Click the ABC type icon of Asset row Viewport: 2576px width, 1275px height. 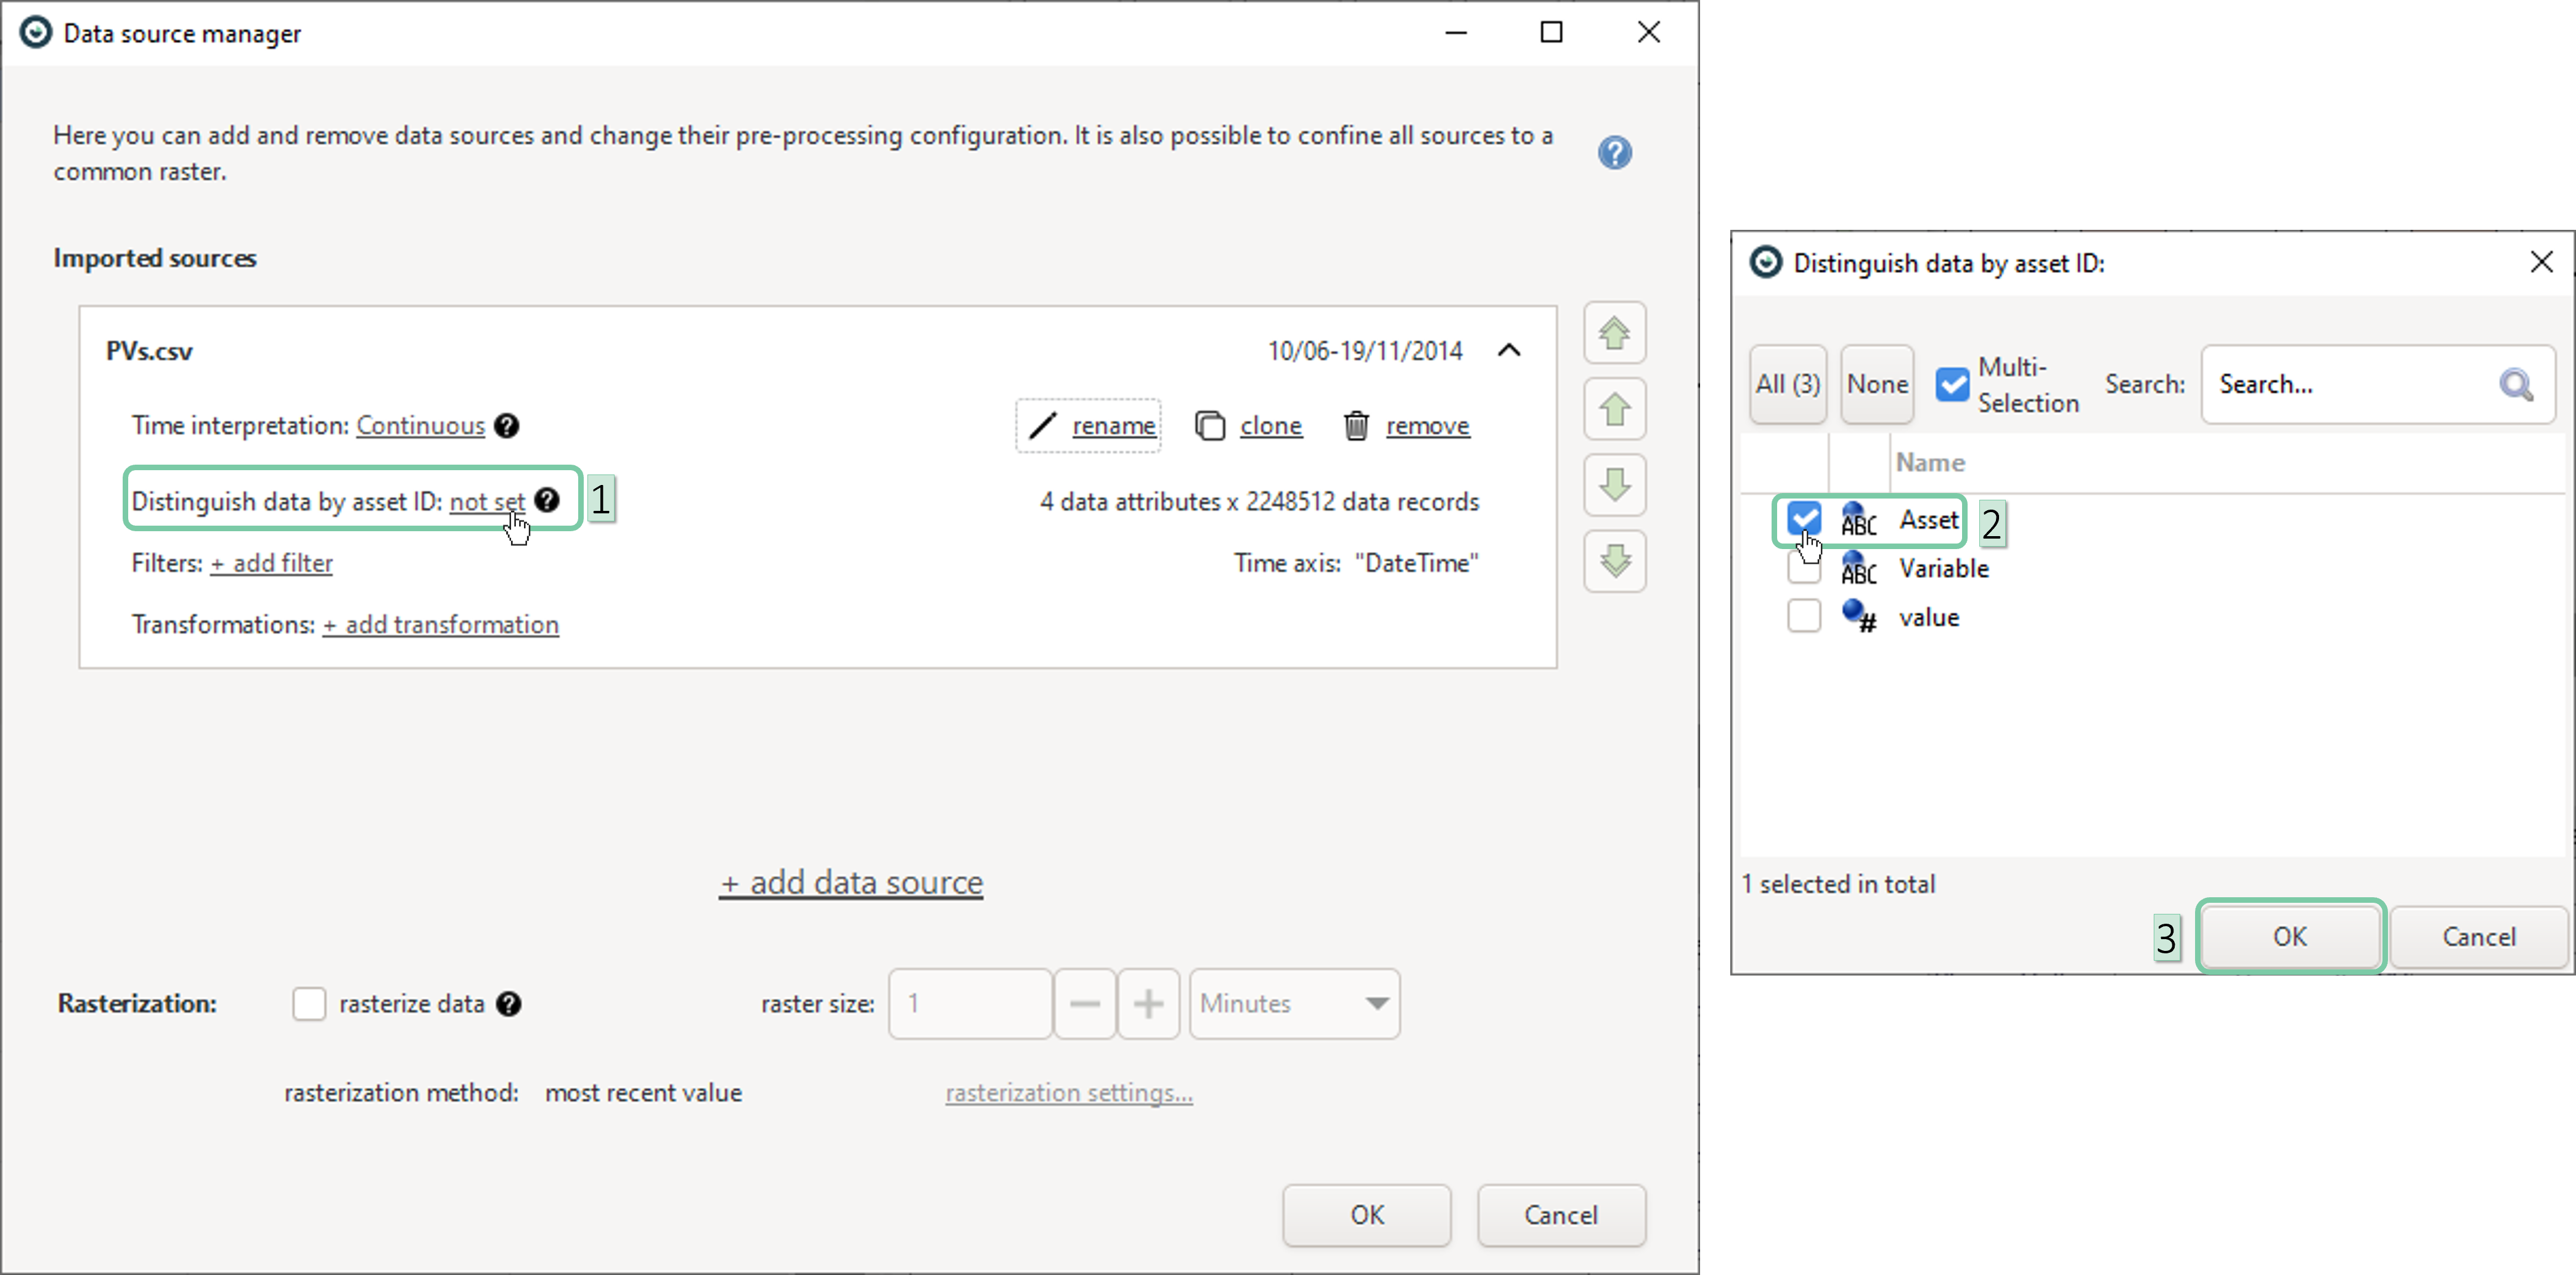[x=1858, y=520]
